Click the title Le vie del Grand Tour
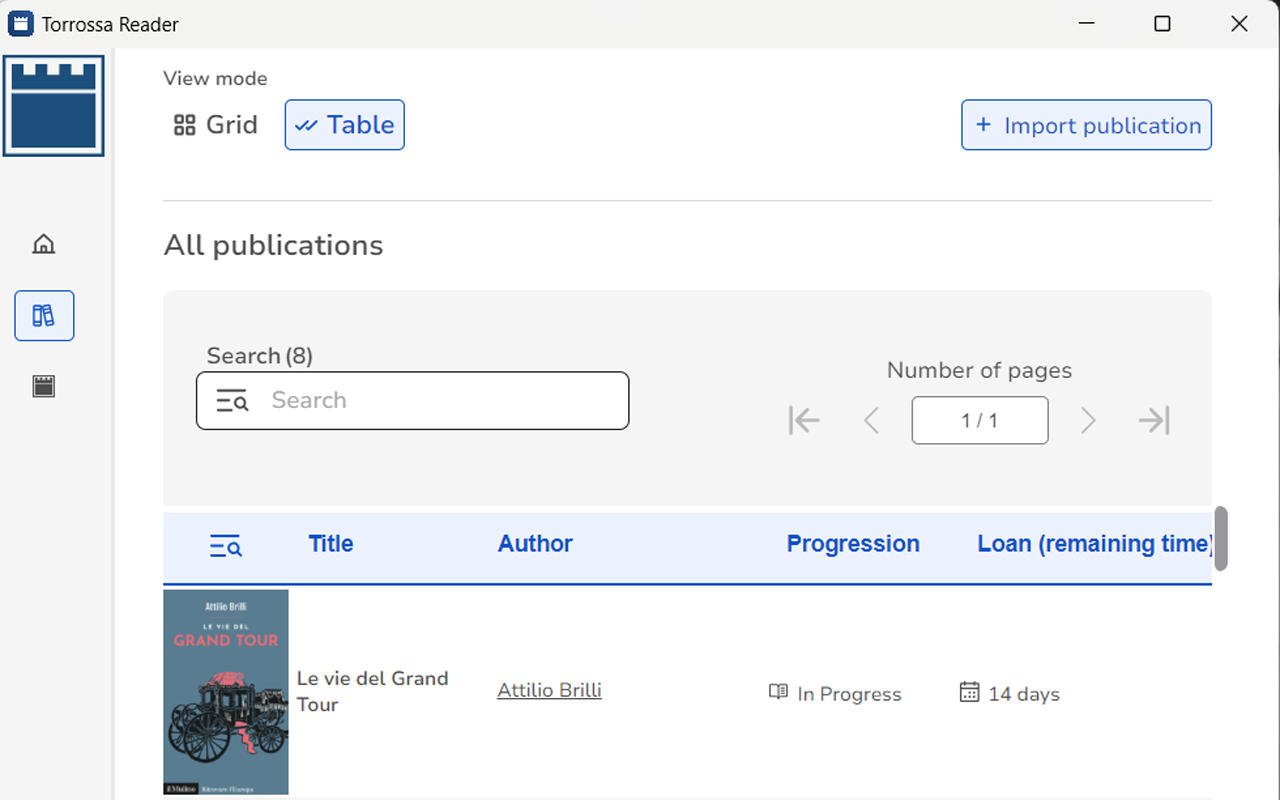 [373, 691]
